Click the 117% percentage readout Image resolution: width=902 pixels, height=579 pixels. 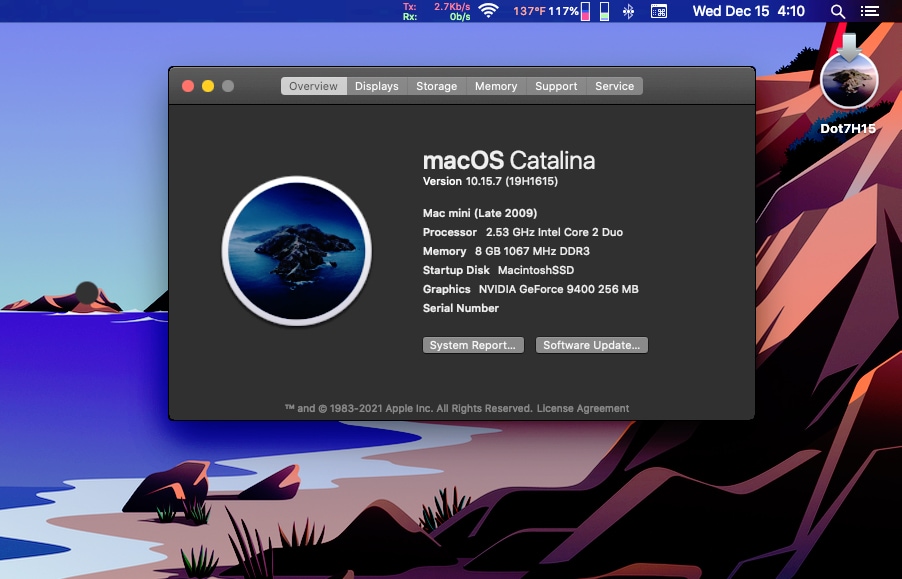563,11
